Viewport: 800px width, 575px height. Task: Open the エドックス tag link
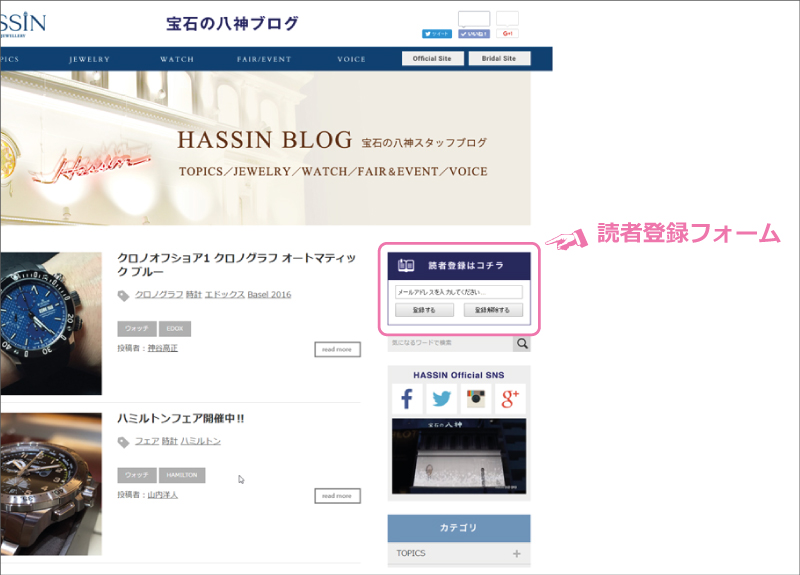point(224,295)
